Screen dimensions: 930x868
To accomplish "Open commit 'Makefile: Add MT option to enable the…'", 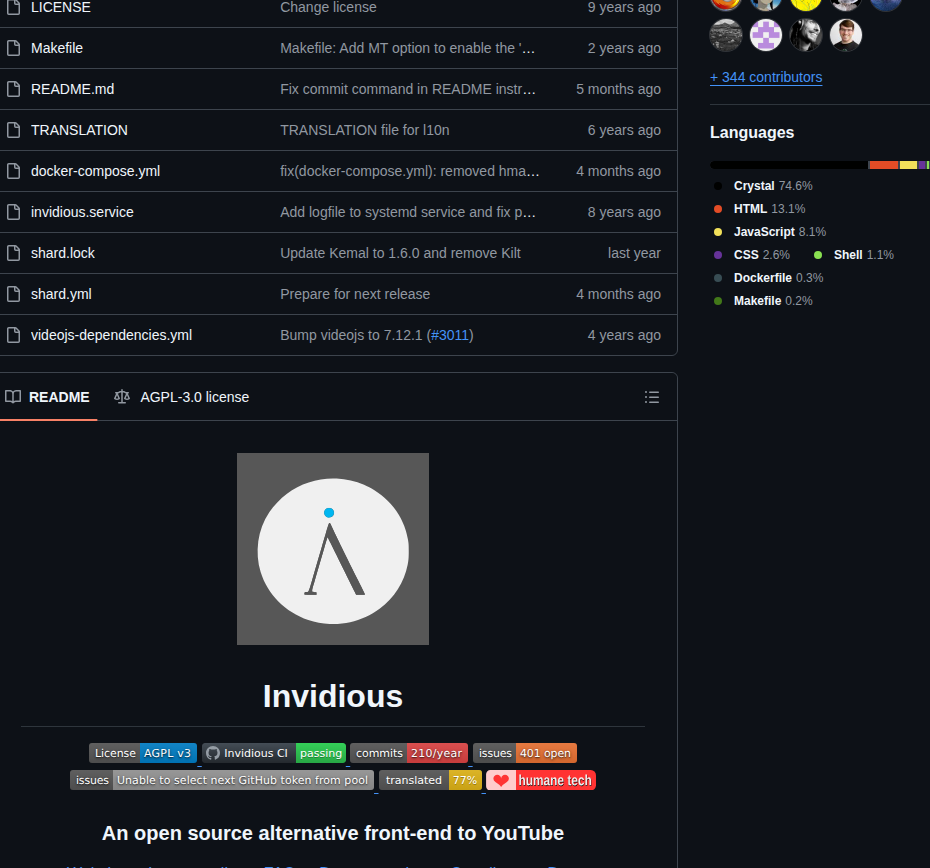I will [x=408, y=48].
